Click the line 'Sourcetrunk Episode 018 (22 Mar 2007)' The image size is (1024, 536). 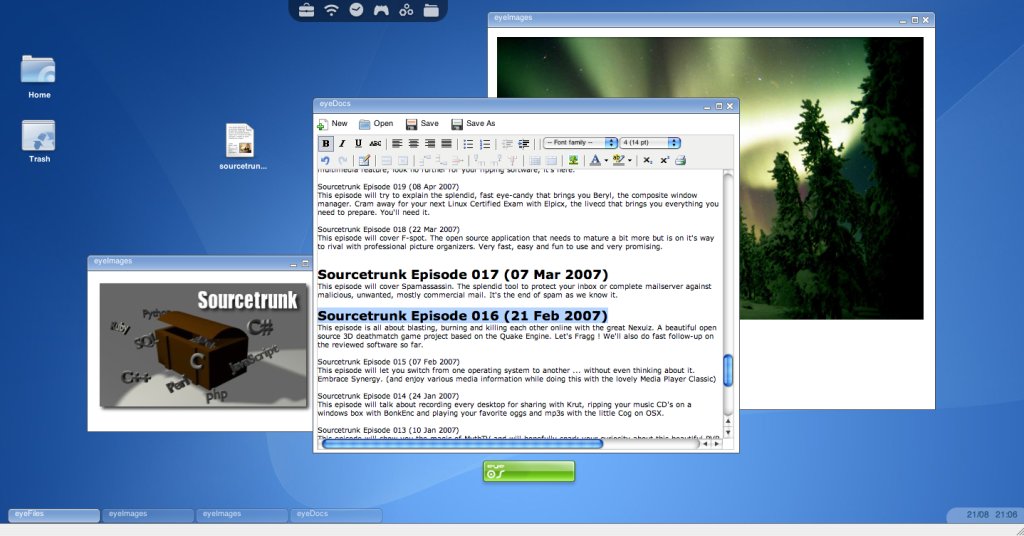[388, 229]
